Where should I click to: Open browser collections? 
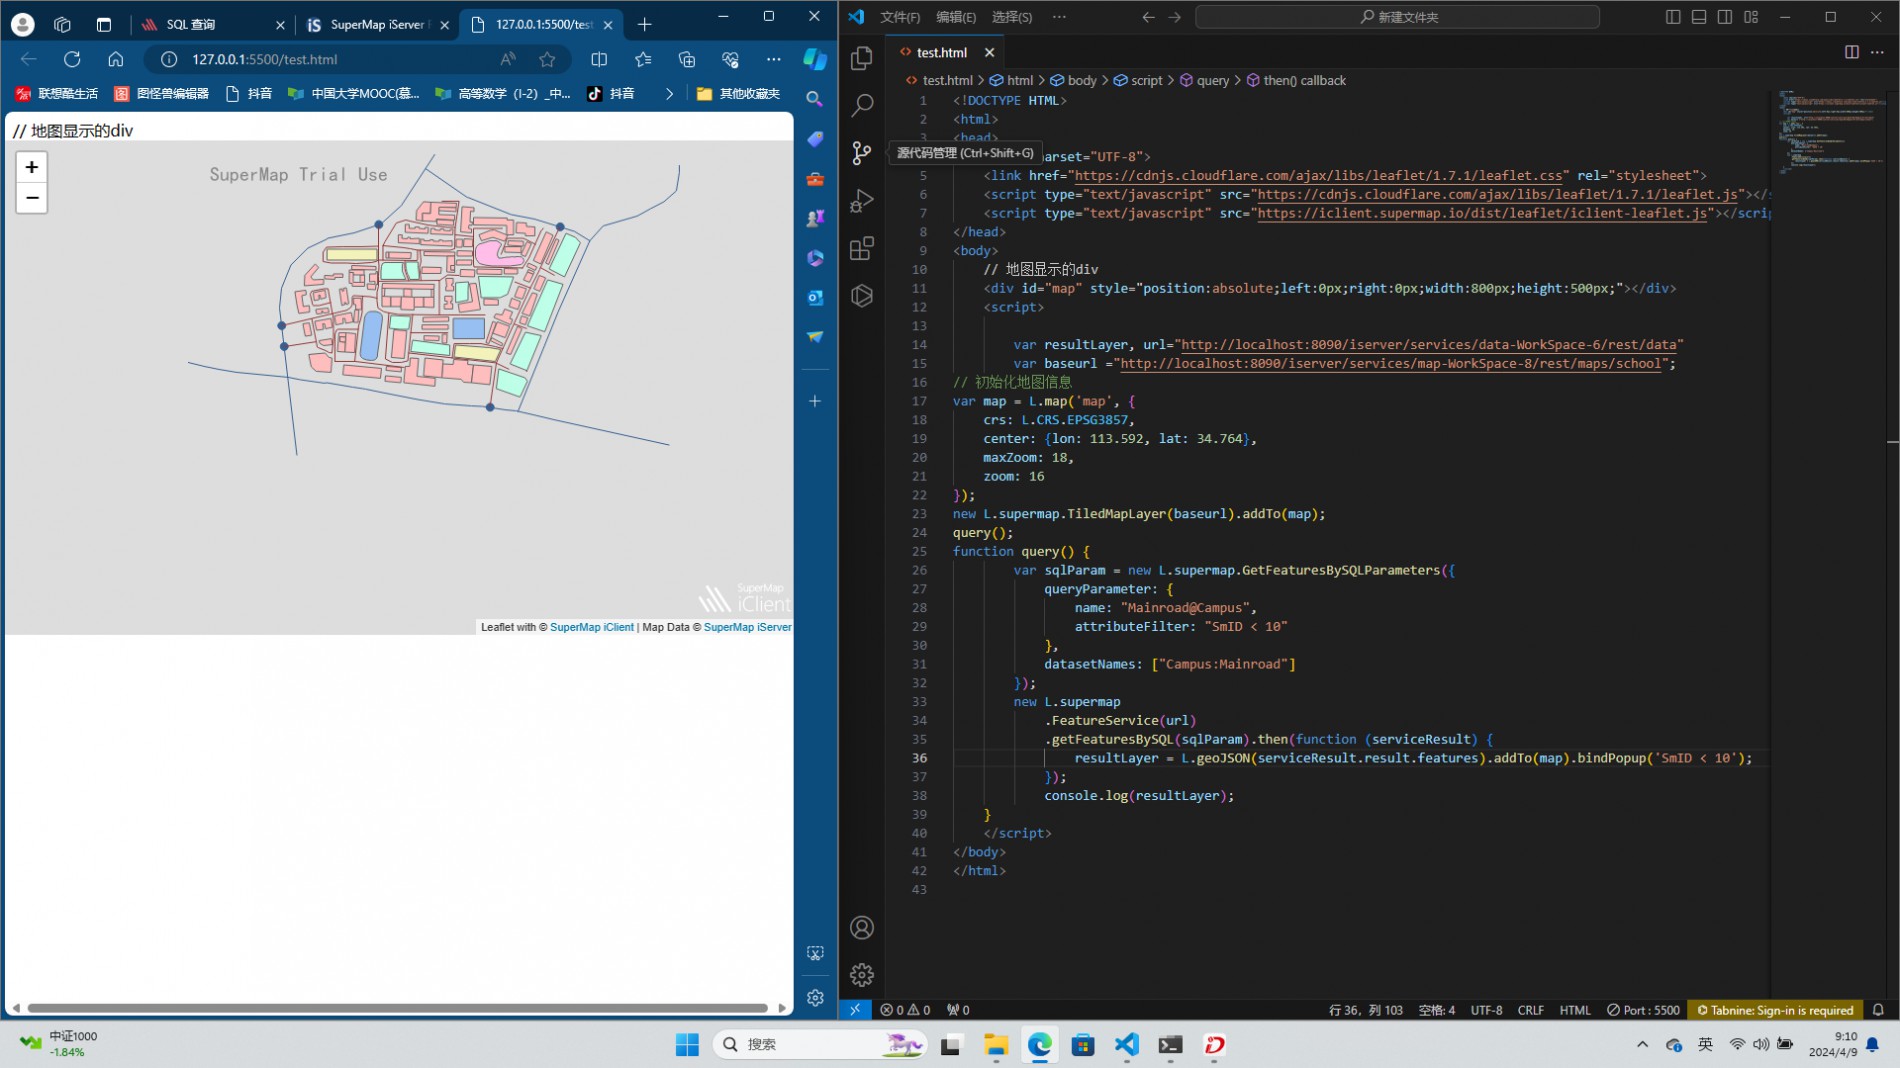(x=687, y=59)
